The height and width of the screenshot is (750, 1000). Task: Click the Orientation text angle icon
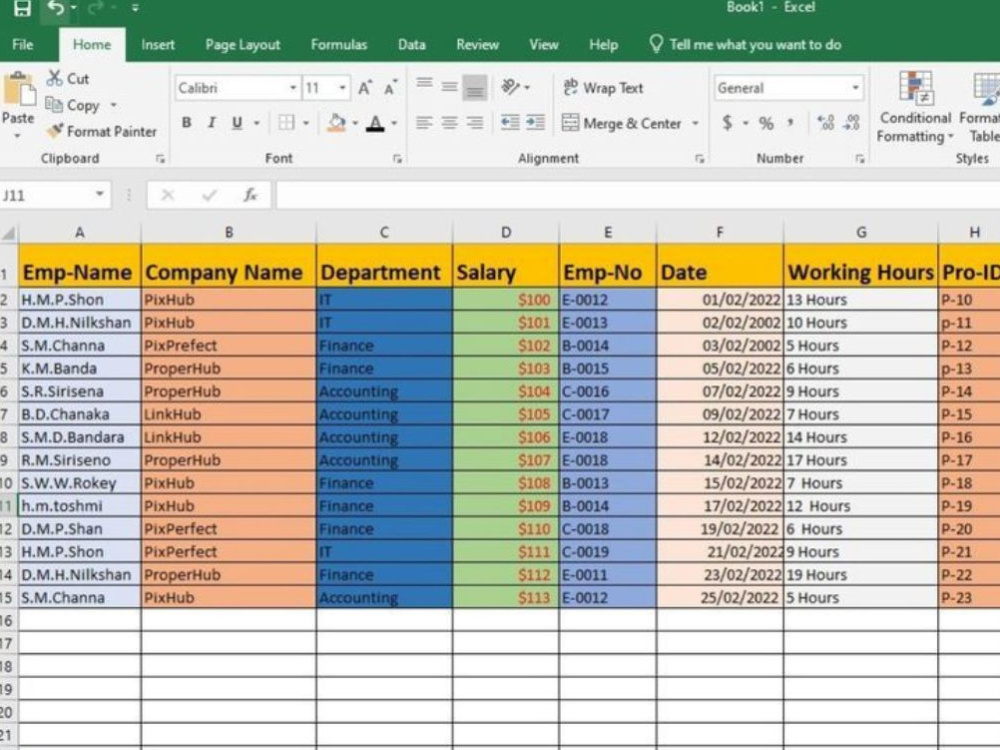pyautogui.click(x=510, y=87)
